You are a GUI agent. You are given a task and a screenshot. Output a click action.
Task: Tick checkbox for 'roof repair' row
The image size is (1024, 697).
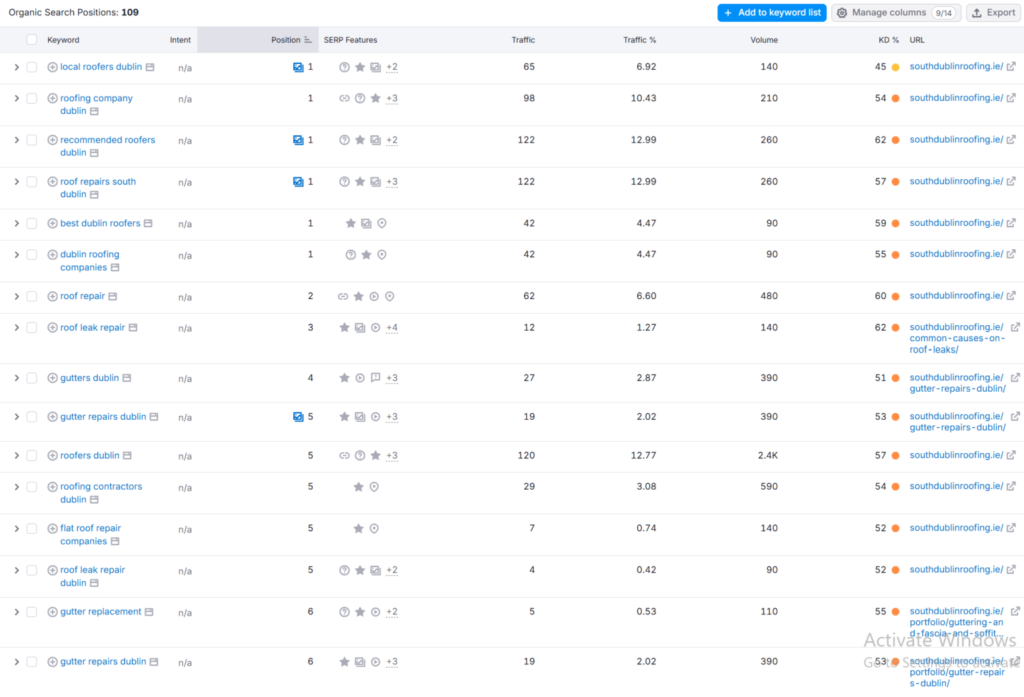click(31, 297)
